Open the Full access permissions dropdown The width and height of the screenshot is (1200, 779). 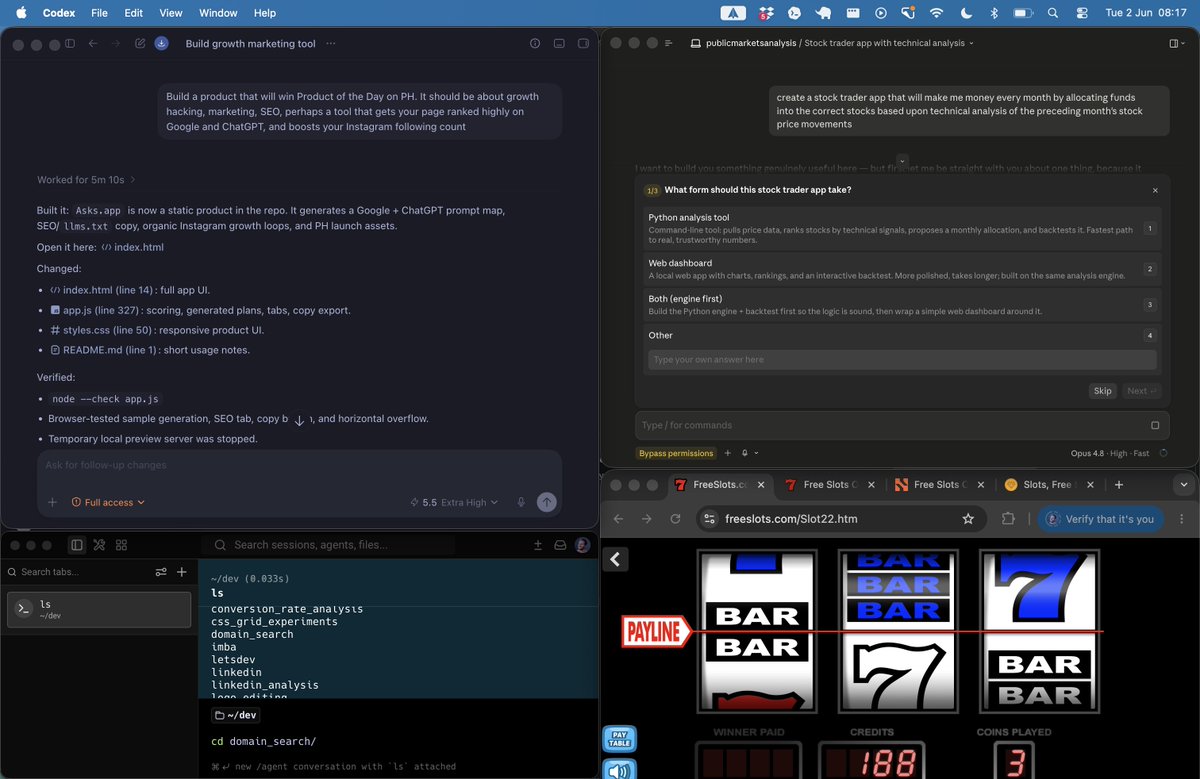pyautogui.click(x=108, y=502)
